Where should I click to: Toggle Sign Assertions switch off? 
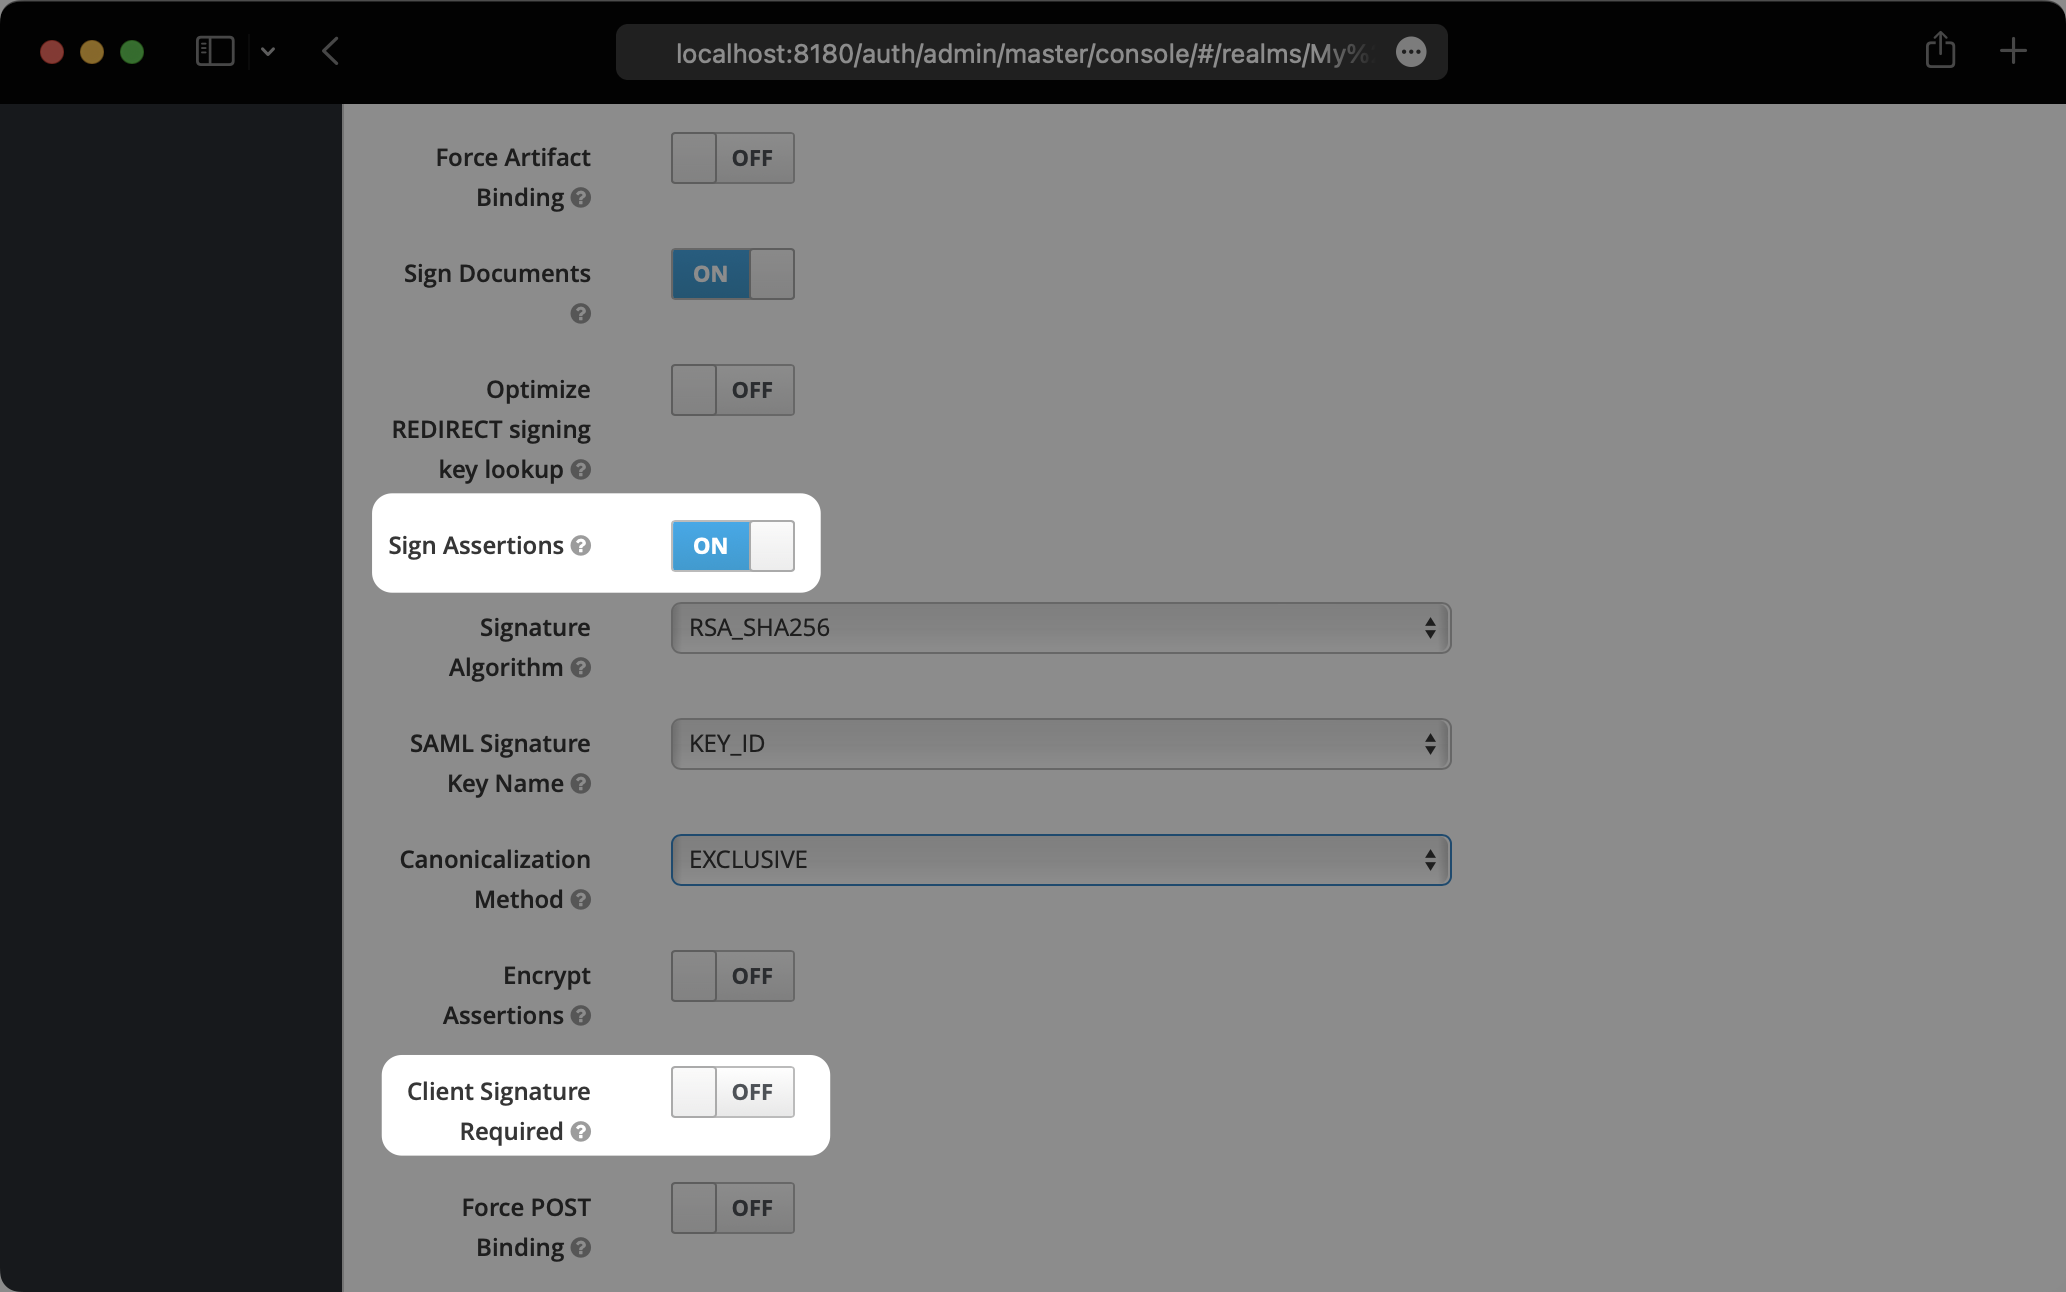732,546
